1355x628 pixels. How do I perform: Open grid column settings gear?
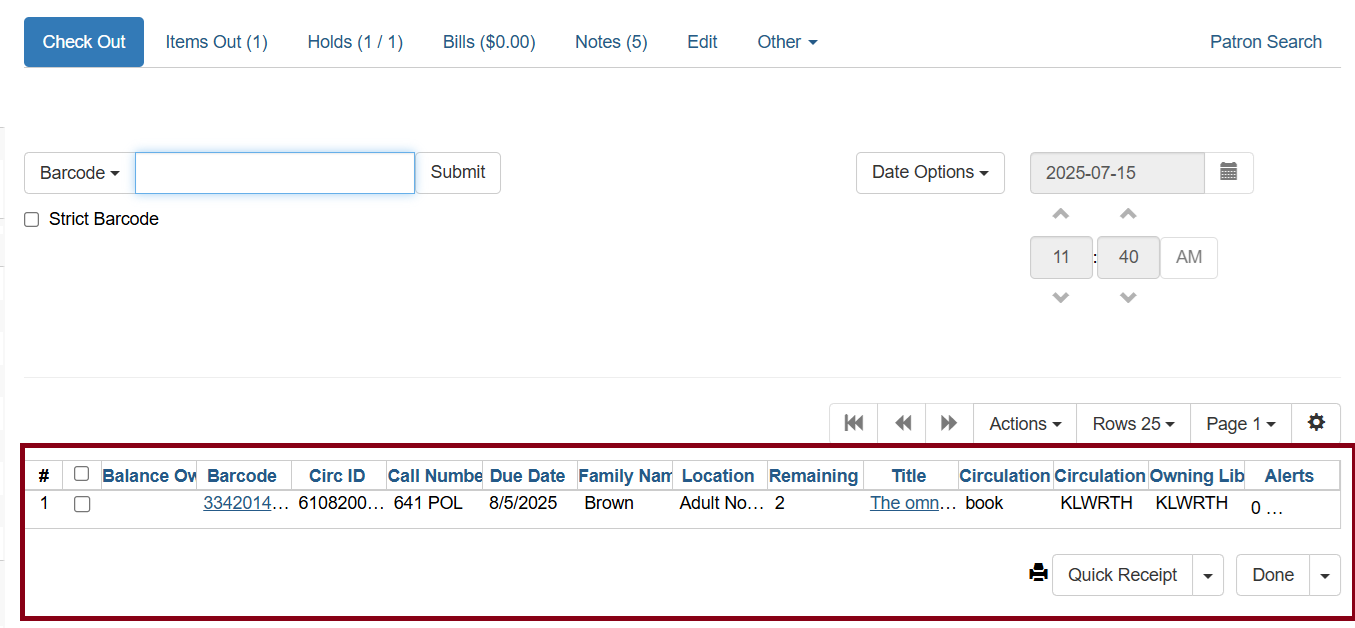pyautogui.click(x=1316, y=423)
